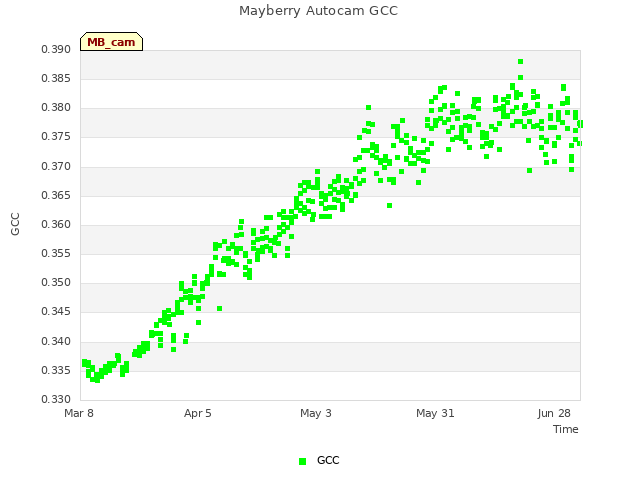
Task: Click the Time axis title
Action: [x=566, y=429]
